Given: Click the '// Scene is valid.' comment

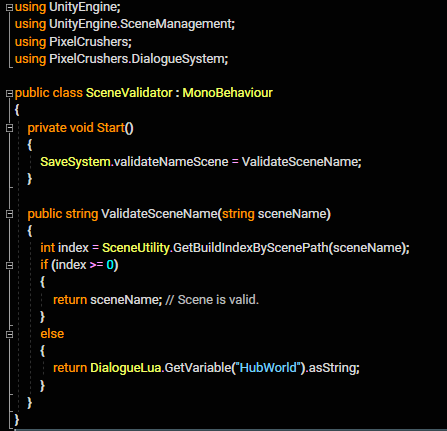Looking at the screenshot, I should [x=212, y=300].
